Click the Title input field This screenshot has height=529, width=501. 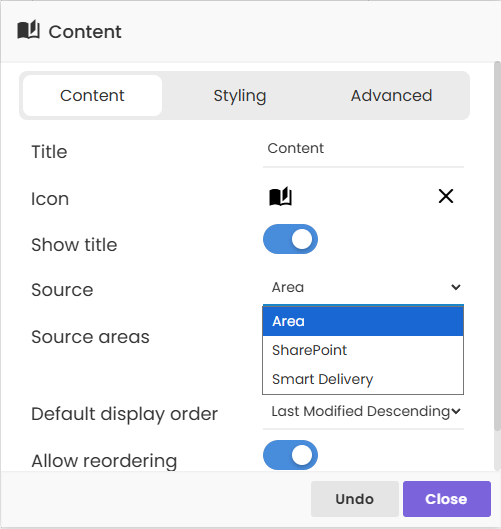363,149
